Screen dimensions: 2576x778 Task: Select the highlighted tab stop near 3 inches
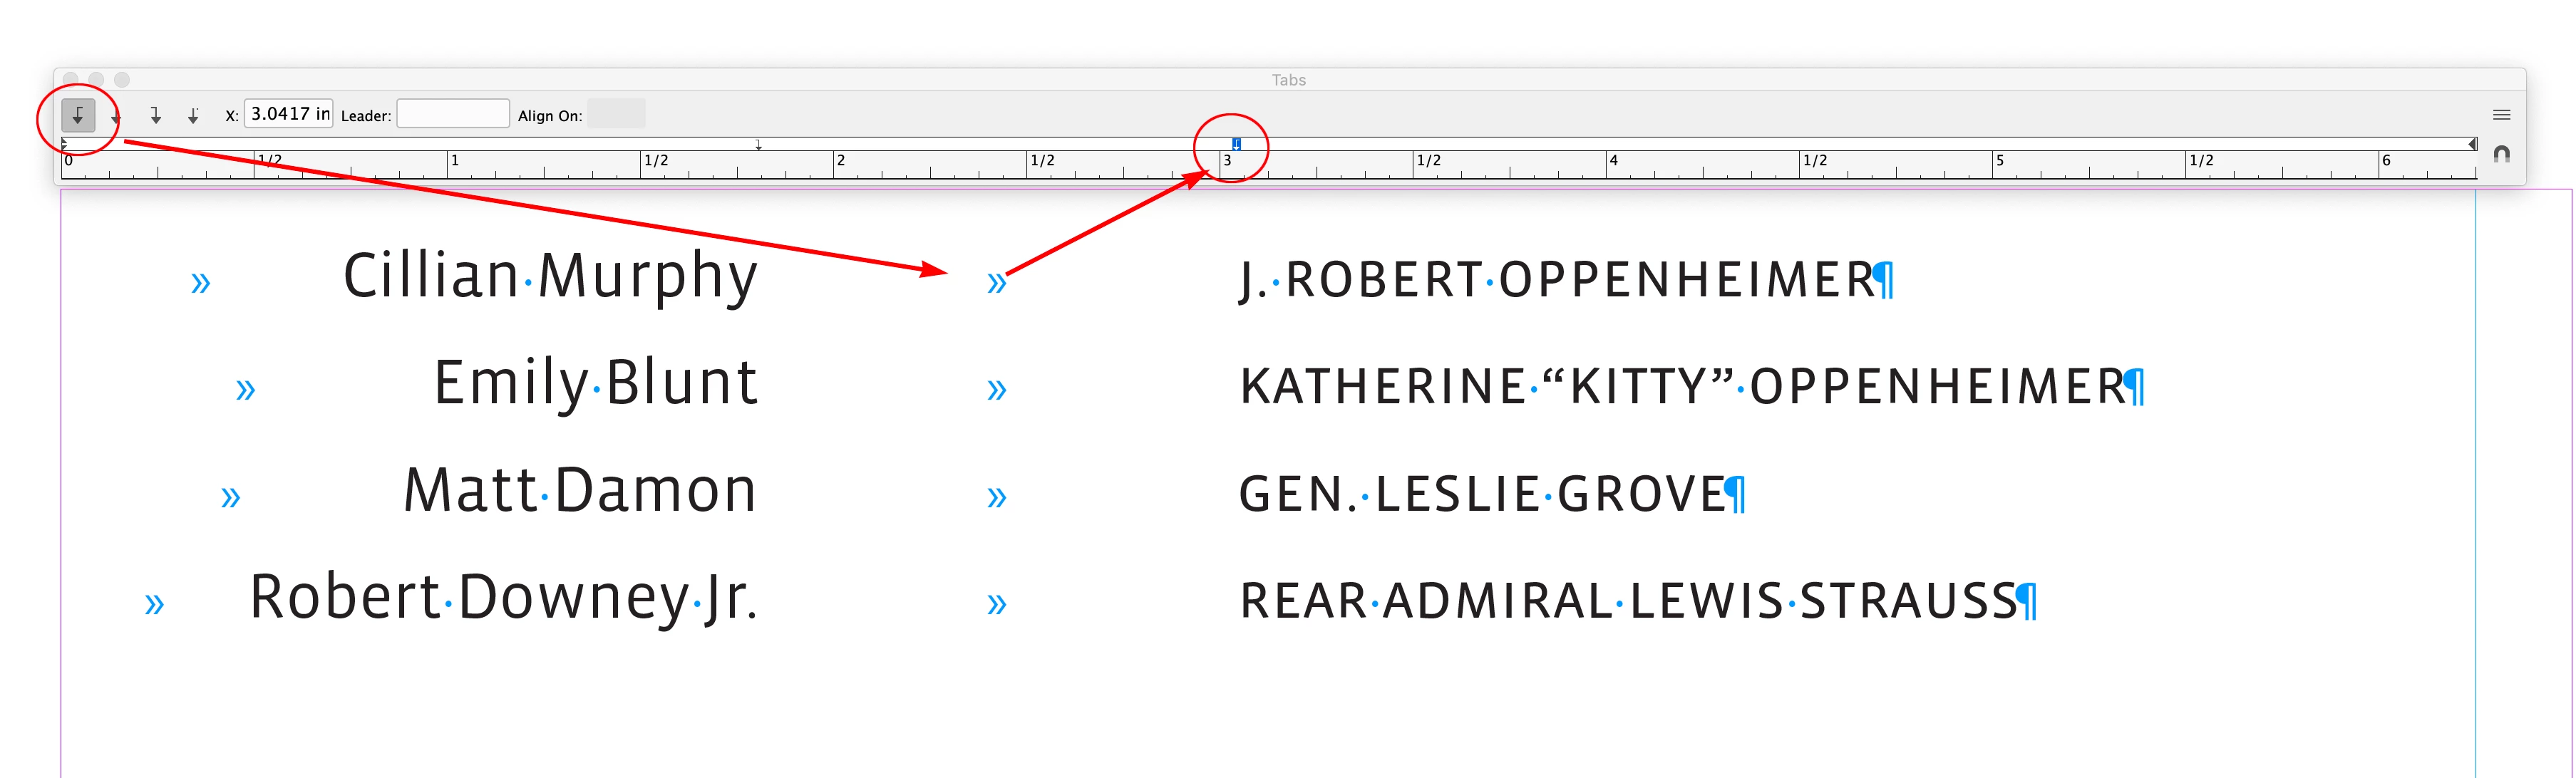[x=1236, y=144]
